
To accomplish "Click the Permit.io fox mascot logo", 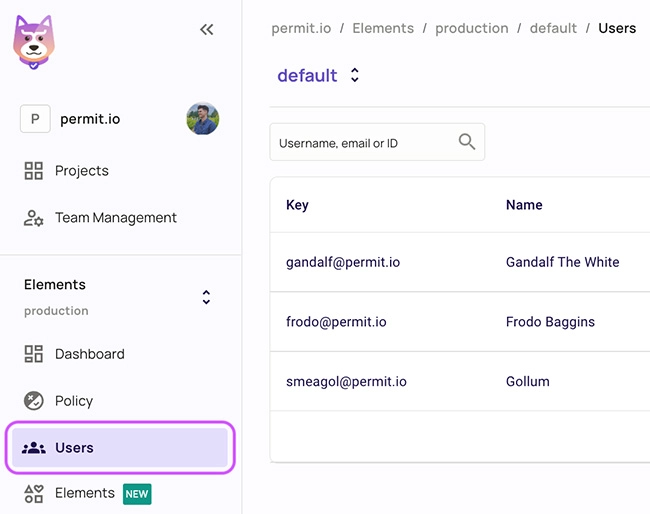I will click(x=34, y=42).
